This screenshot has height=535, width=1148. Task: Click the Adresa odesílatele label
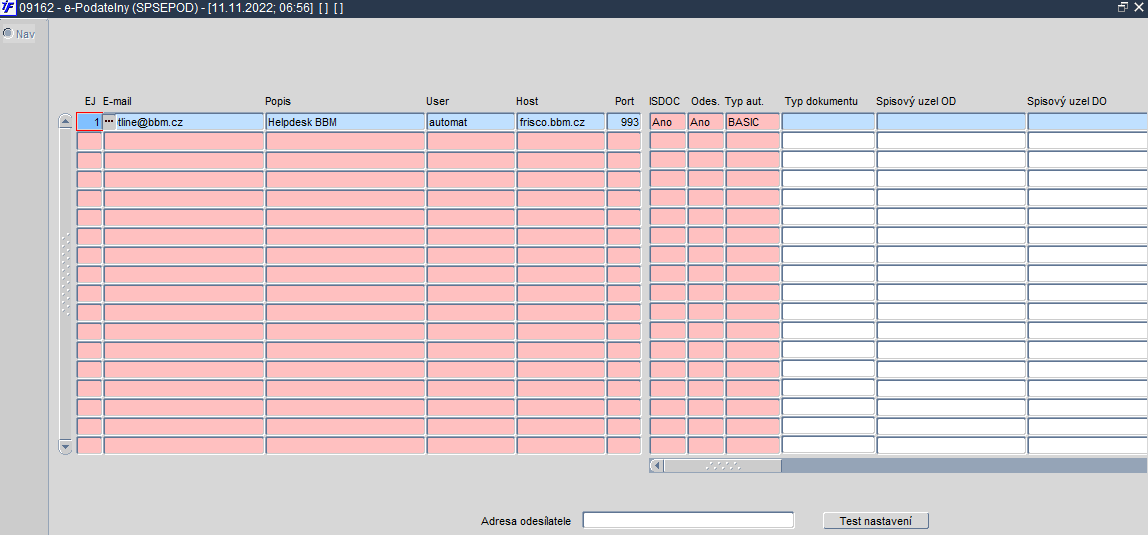pyautogui.click(x=526, y=521)
